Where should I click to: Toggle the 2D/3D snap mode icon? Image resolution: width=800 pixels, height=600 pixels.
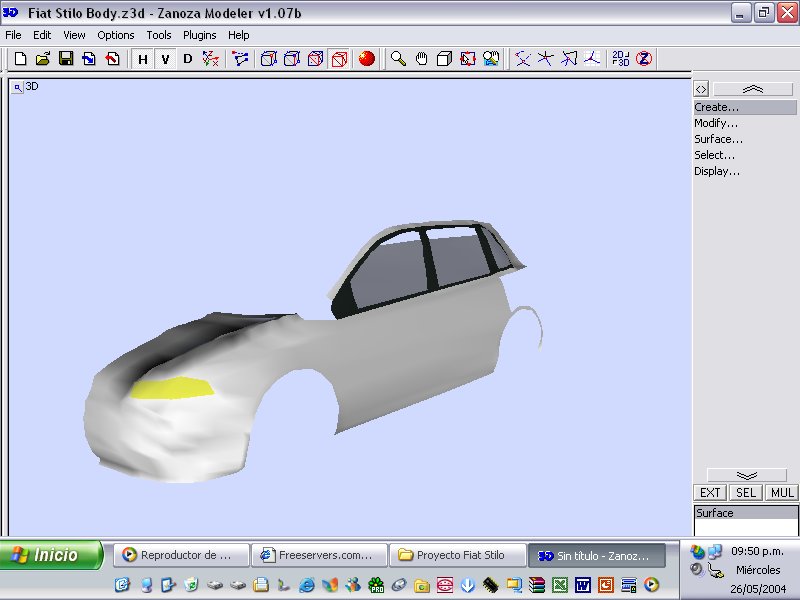click(x=621, y=59)
